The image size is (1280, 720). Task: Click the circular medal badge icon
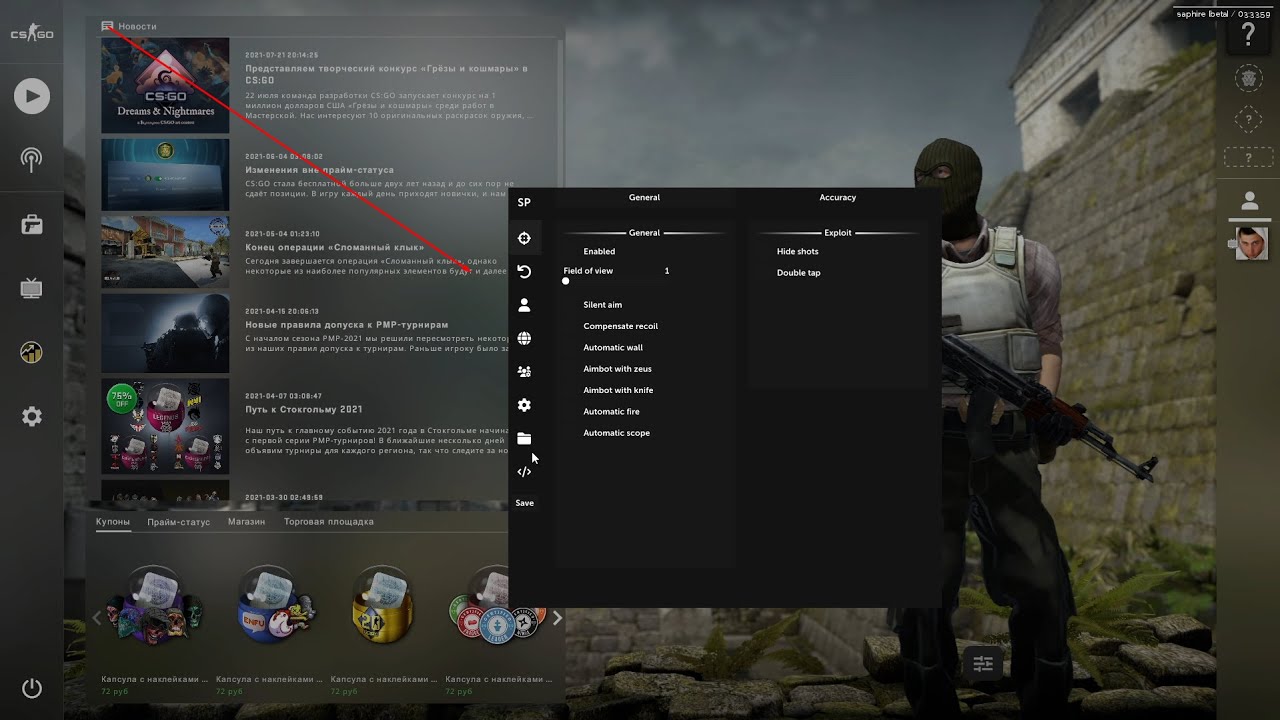click(x=1248, y=78)
